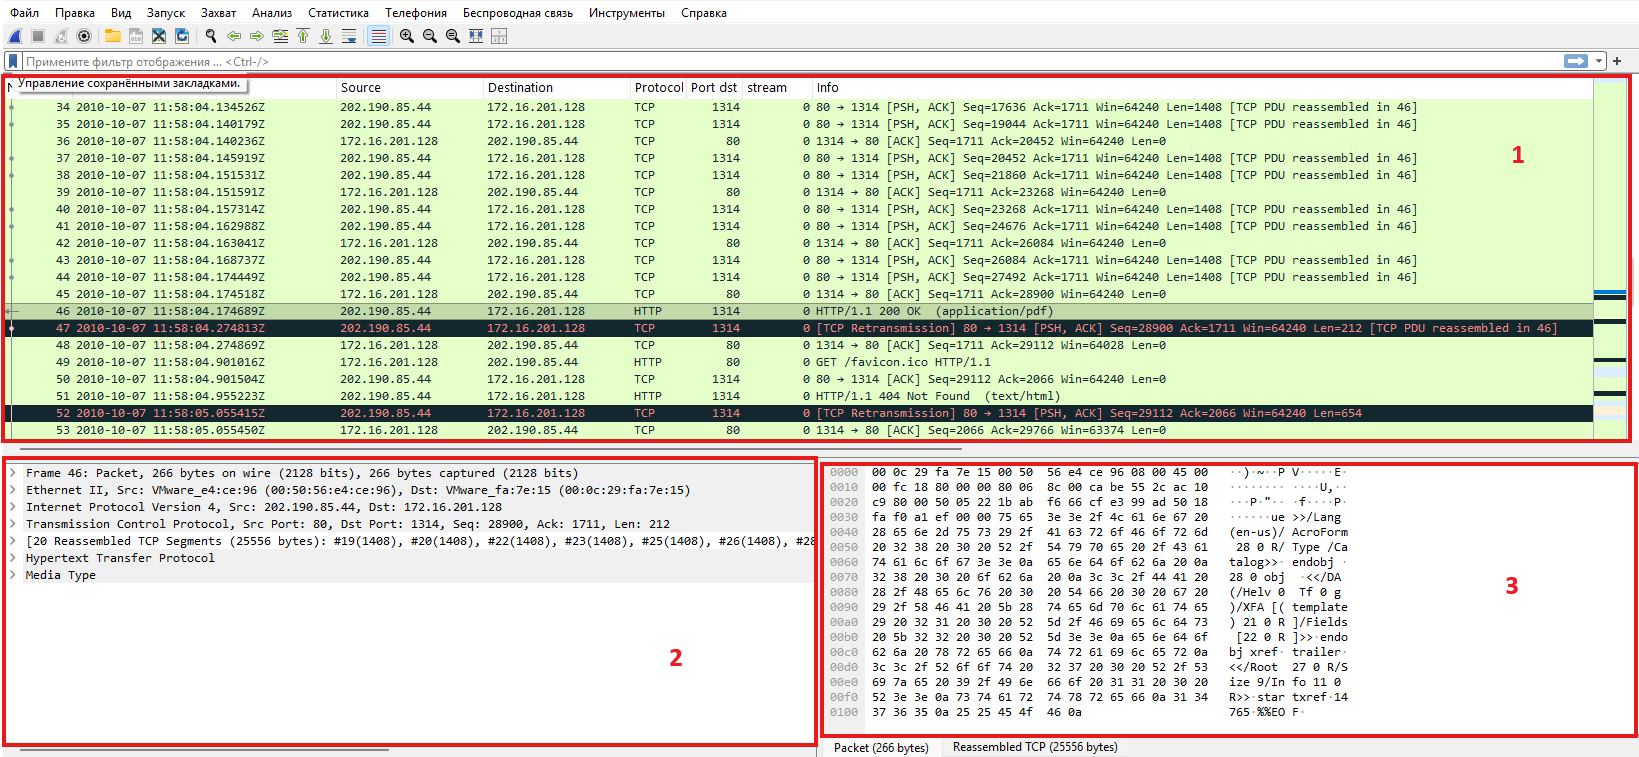Open a capture file via folder icon
Image resolution: width=1639 pixels, height=757 pixels.
[113, 36]
